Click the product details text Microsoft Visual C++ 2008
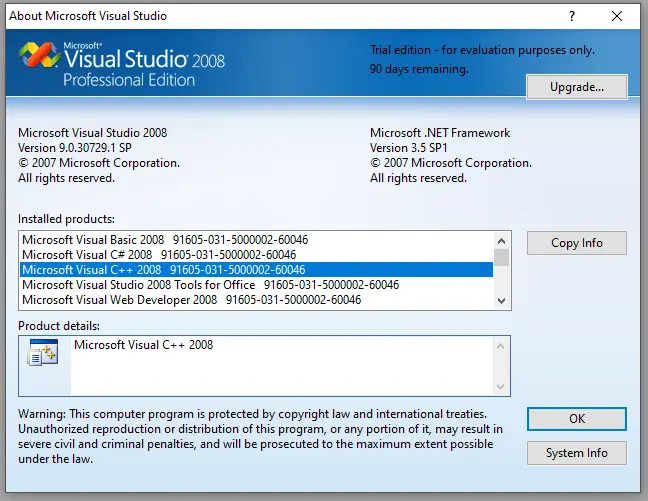This screenshot has width=648, height=501. point(143,345)
